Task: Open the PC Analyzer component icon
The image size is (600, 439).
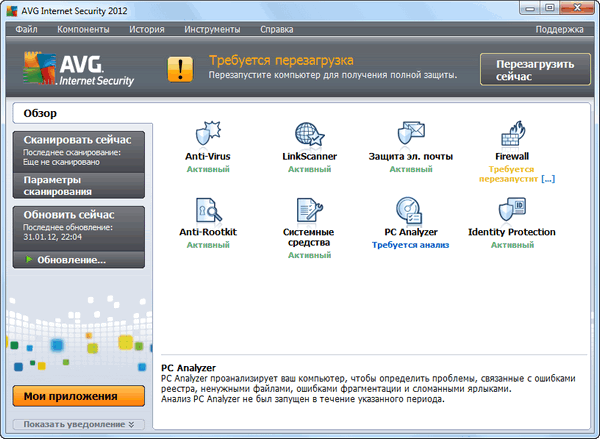Action: [410, 210]
